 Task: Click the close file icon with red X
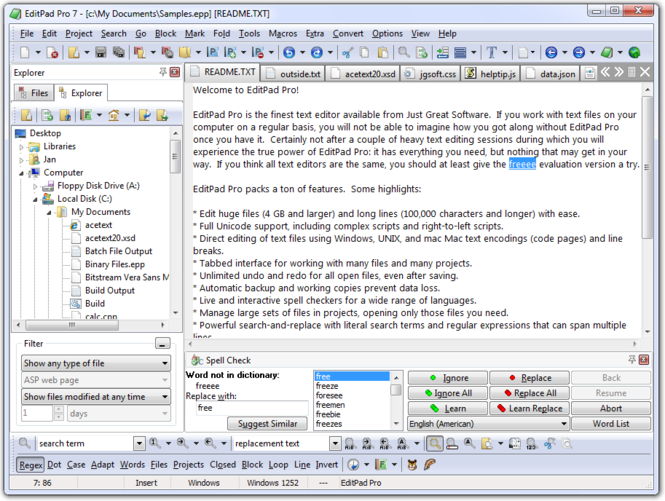pyautogui.click(x=53, y=52)
